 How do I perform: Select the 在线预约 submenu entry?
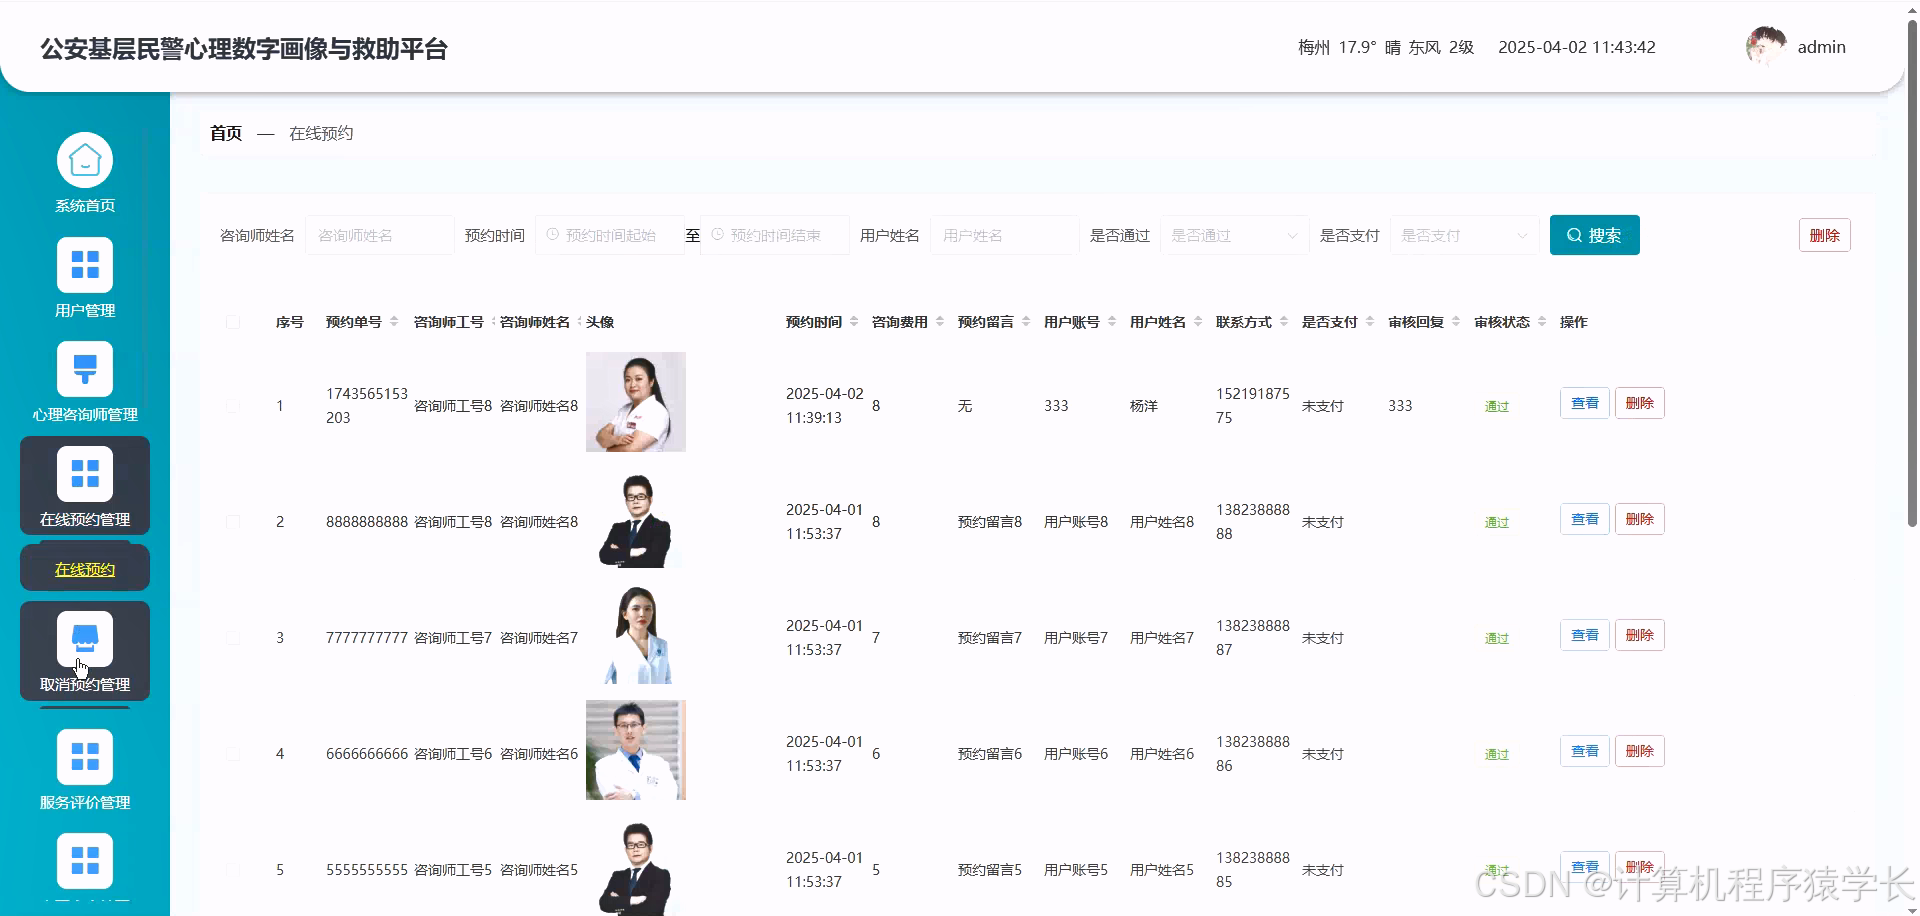point(84,568)
